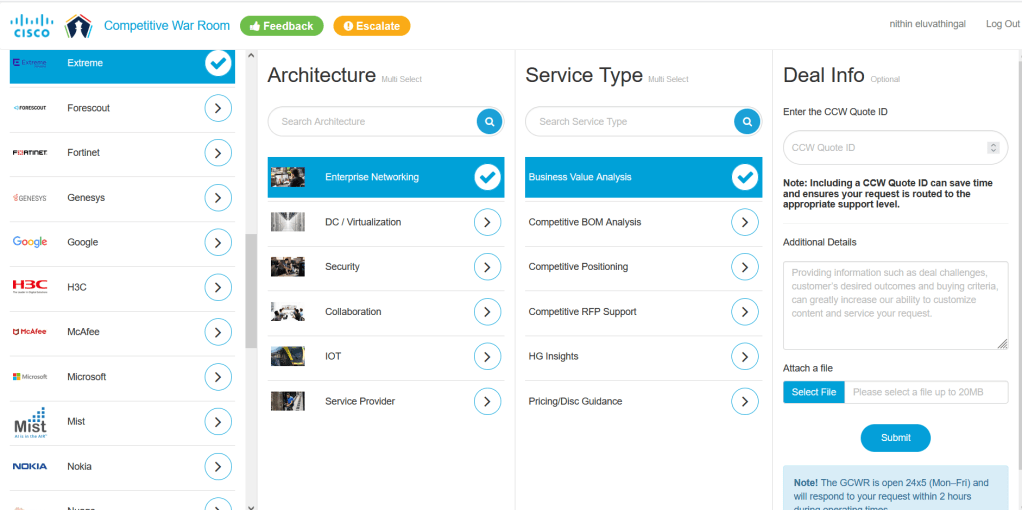
Task: Deselect Enterprise Networking checkmark
Action: click(487, 177)
